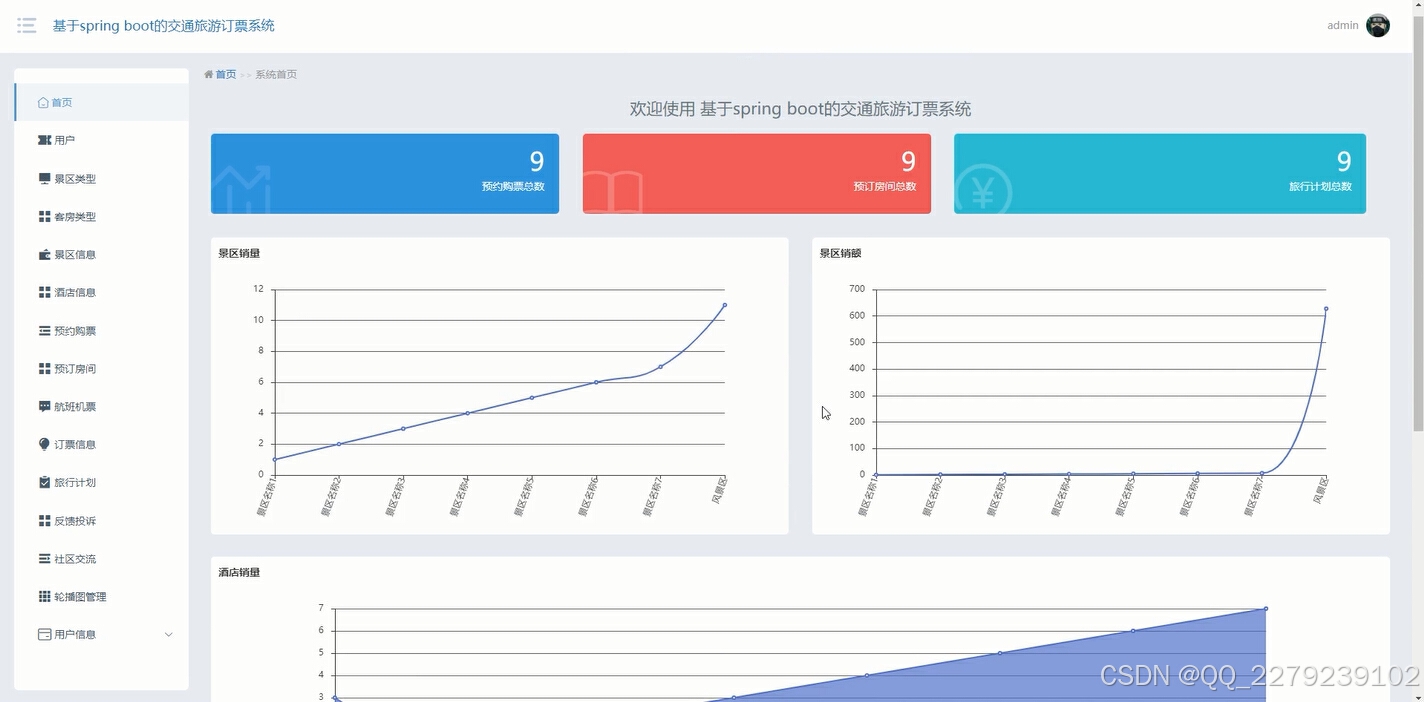This screenshot has width=1424, height=702.
Task: Open 预订房间 in the sidebar
Action: point(101,369)
